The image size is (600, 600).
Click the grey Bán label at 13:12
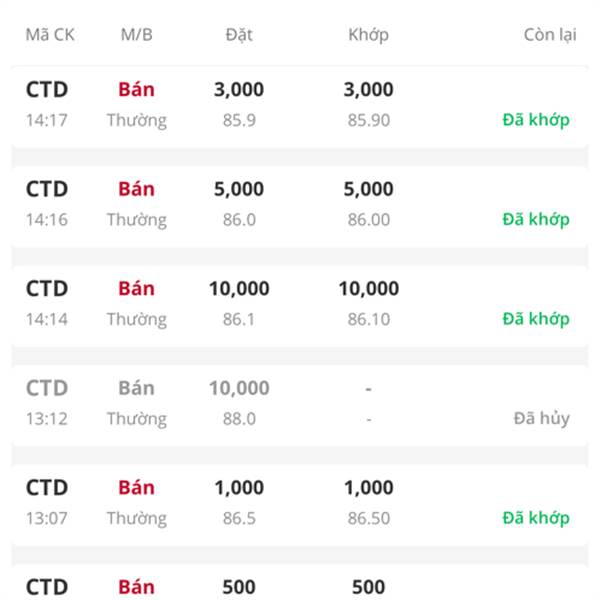[x=137, y=388]
